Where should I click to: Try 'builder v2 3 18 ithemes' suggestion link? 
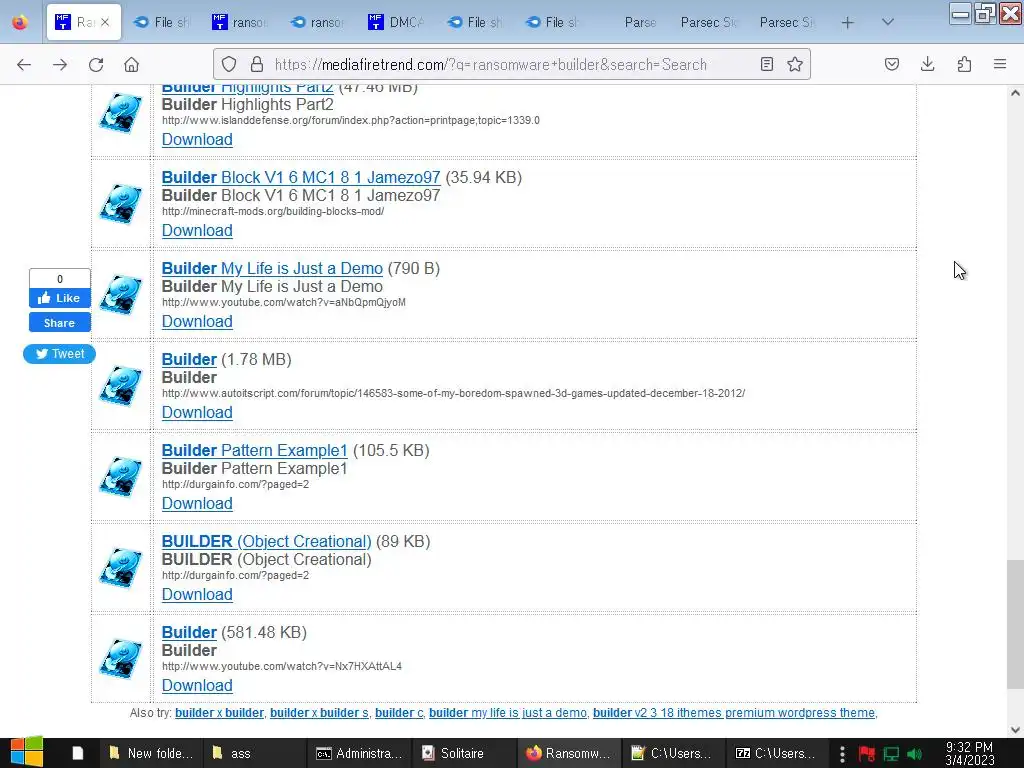pos(734,713)
